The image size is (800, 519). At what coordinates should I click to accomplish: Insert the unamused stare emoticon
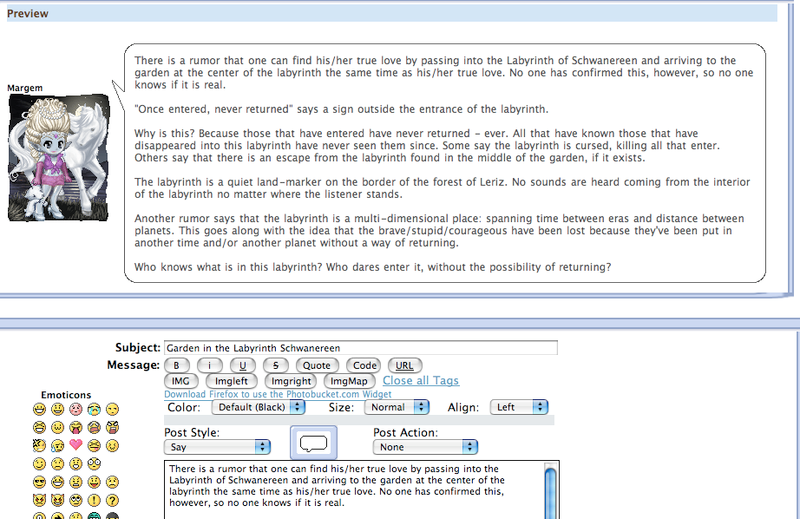tap(112, 409)
